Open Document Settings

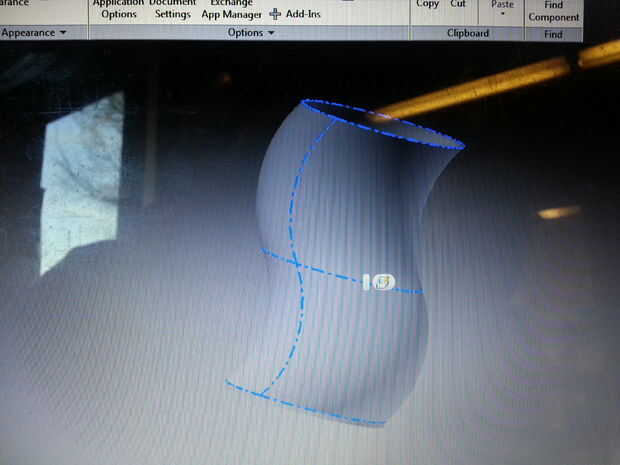pyautogui.click(x=173, y=9)
